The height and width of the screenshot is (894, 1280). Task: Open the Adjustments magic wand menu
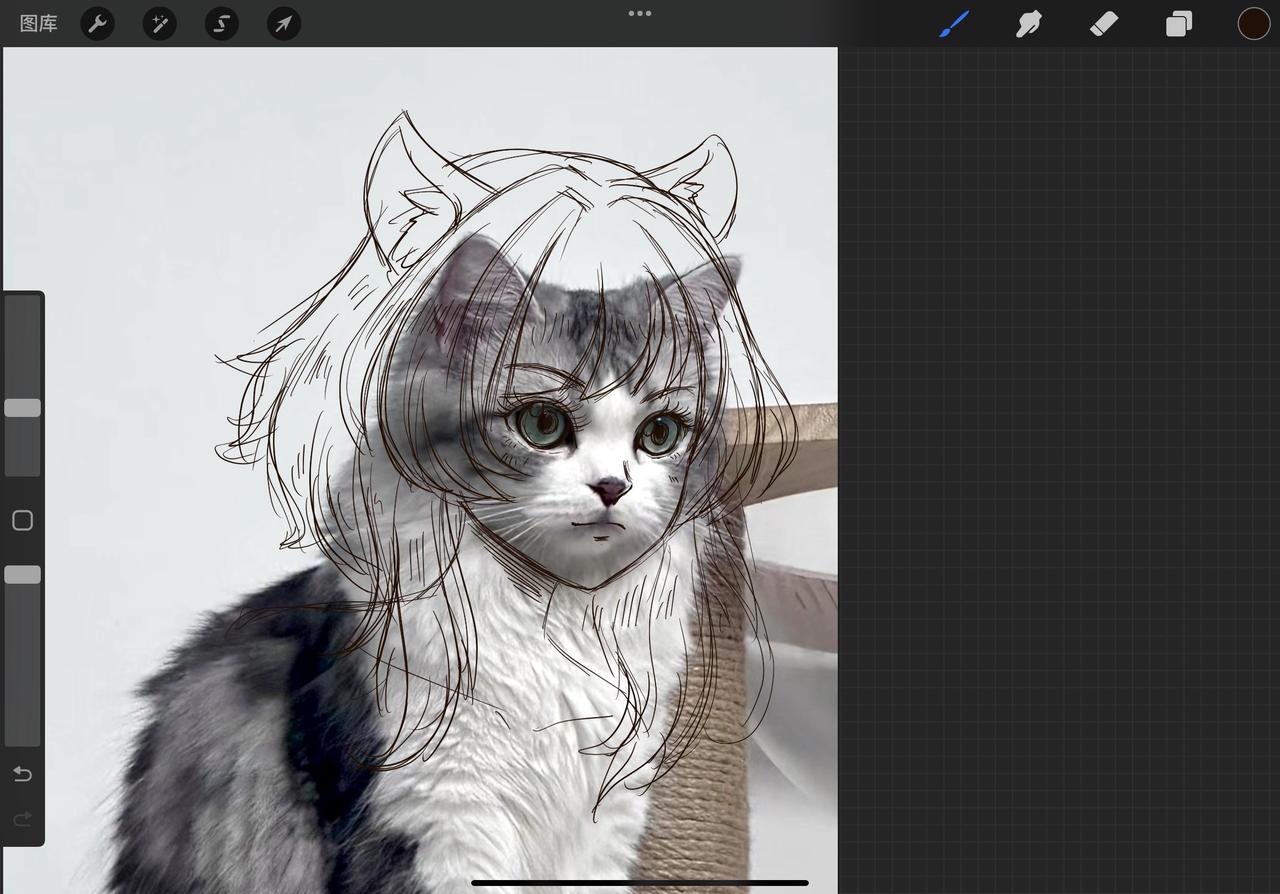click(x=159, y=24)
